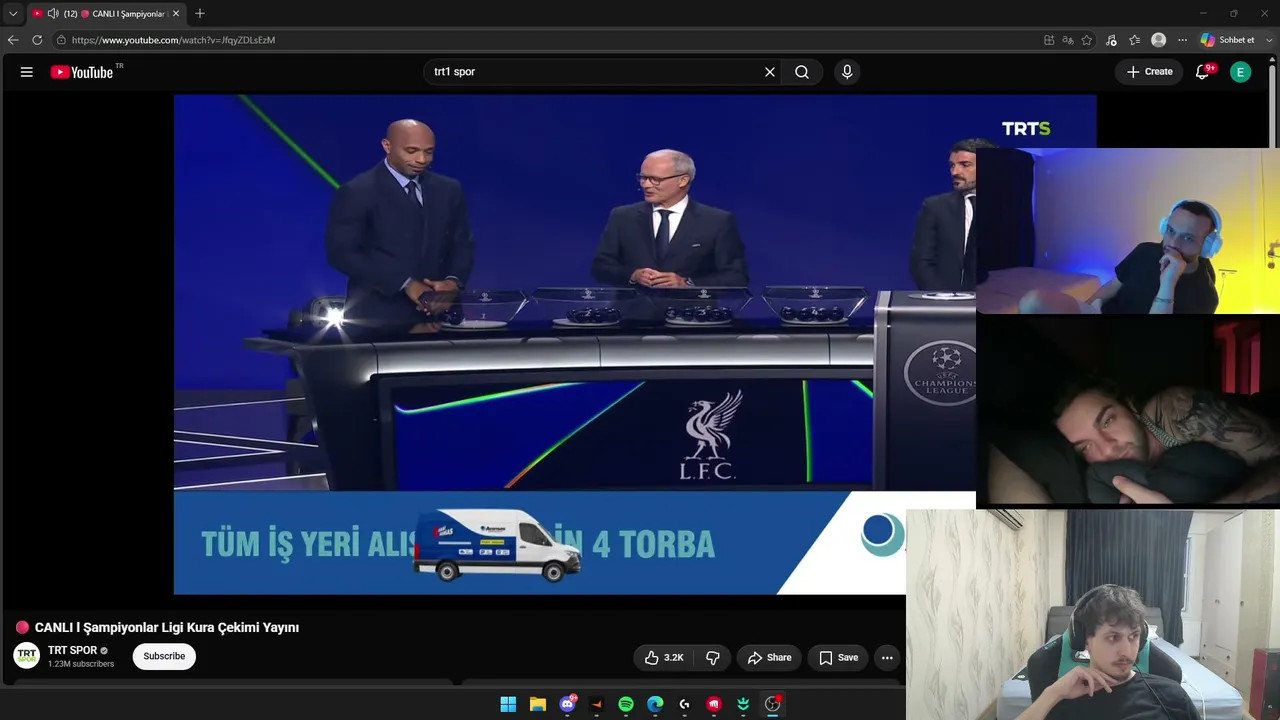Image resolution: width=1280 pixels, height=720 pixels.
Task: Switch to the CANLI Şampiyonlar YouTube tab
Action: [105, 14]
